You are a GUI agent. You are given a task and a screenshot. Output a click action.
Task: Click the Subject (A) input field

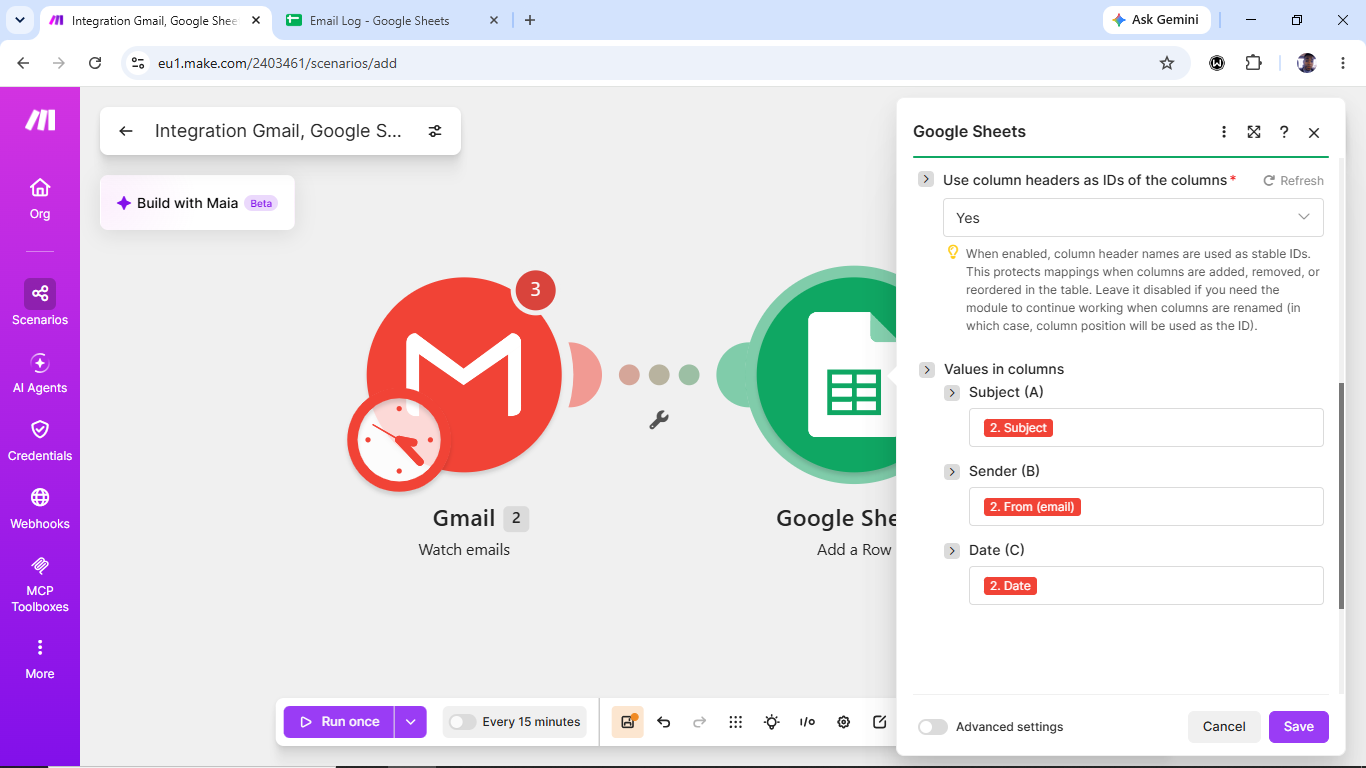(1146, 427)
